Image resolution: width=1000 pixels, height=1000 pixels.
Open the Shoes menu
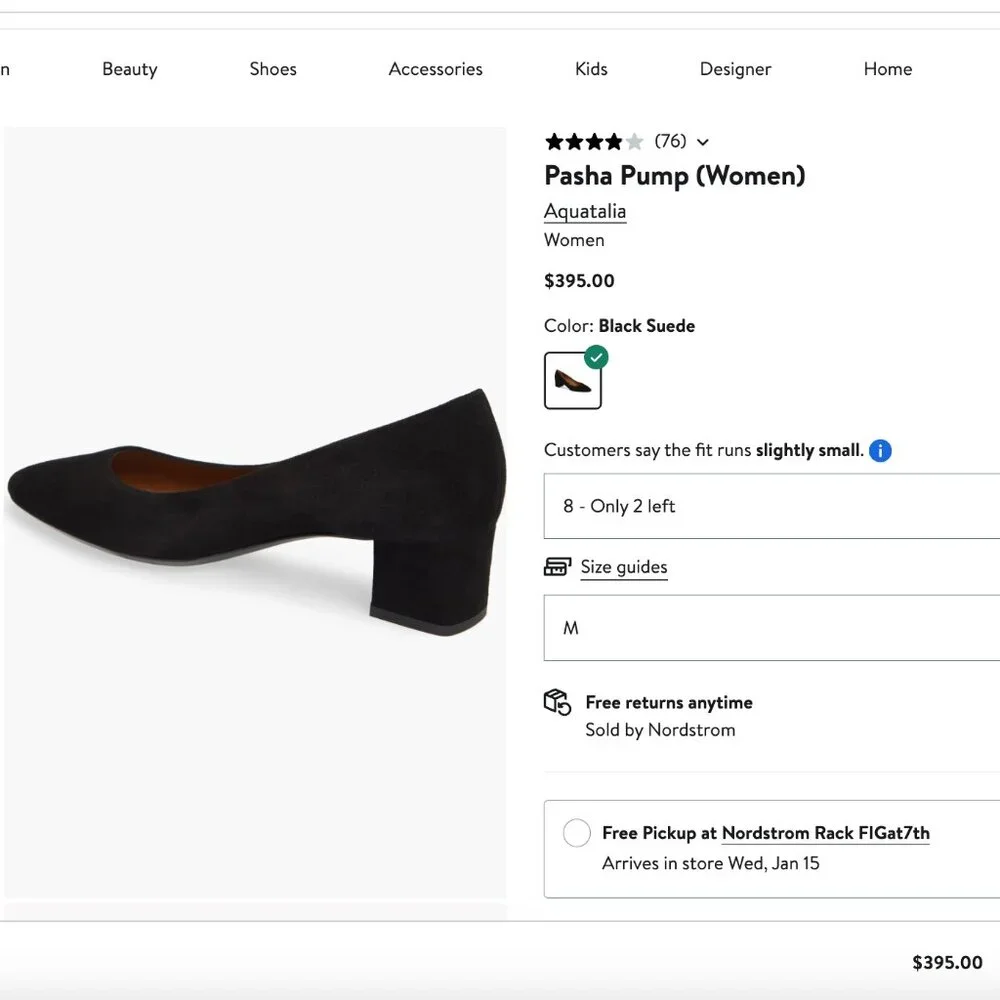point(273,69)
